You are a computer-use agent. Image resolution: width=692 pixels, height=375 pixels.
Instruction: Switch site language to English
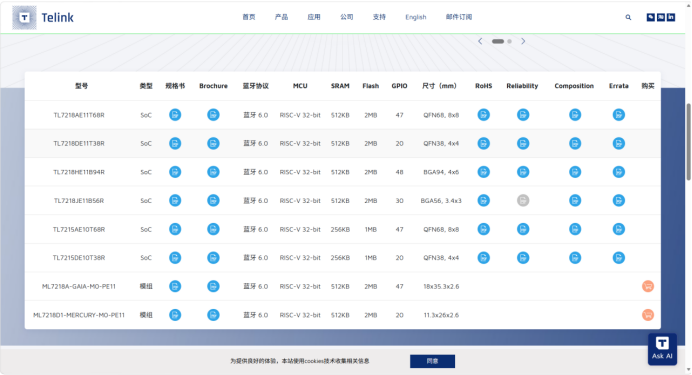[x=416, y=17]
